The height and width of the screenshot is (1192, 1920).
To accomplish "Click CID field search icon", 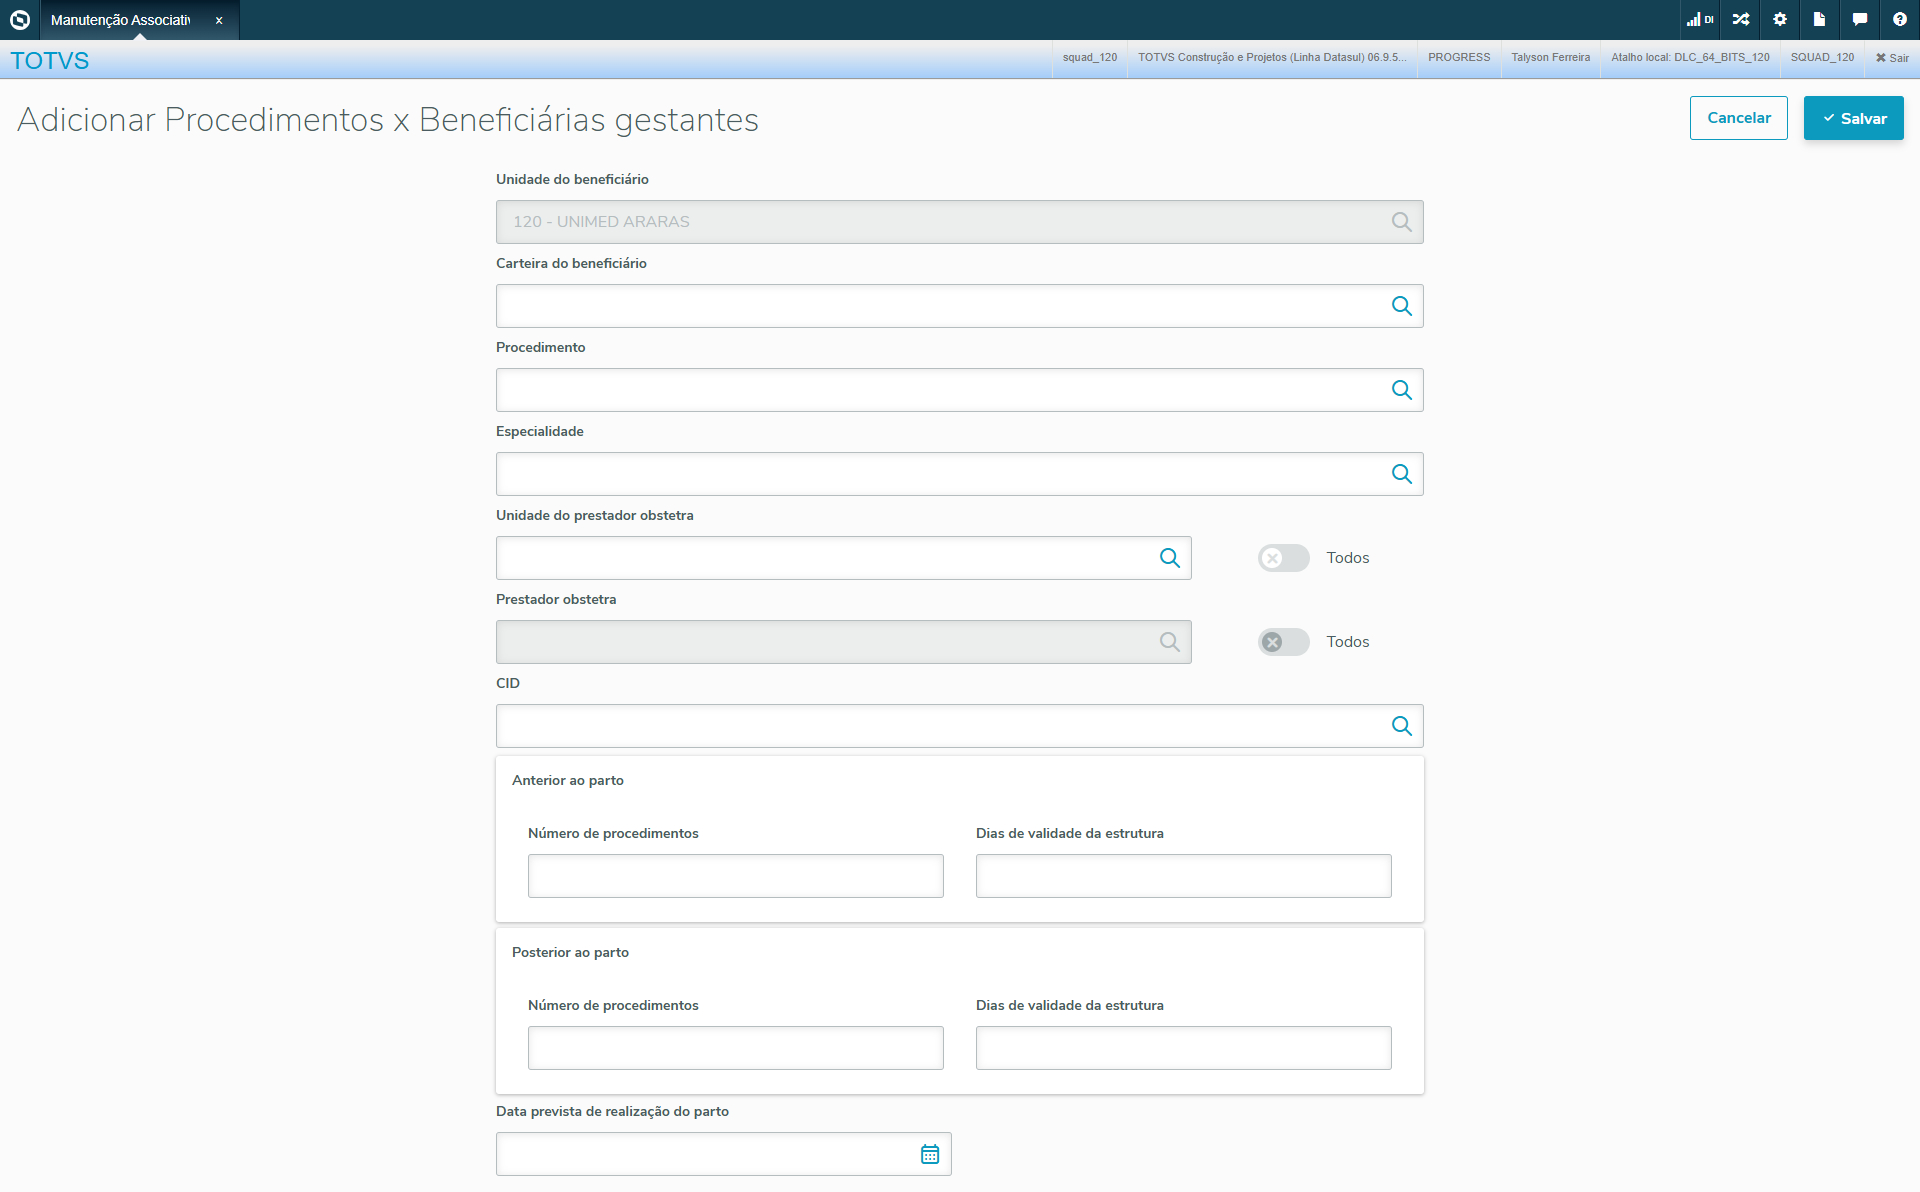I will (x=1401, y=726).
